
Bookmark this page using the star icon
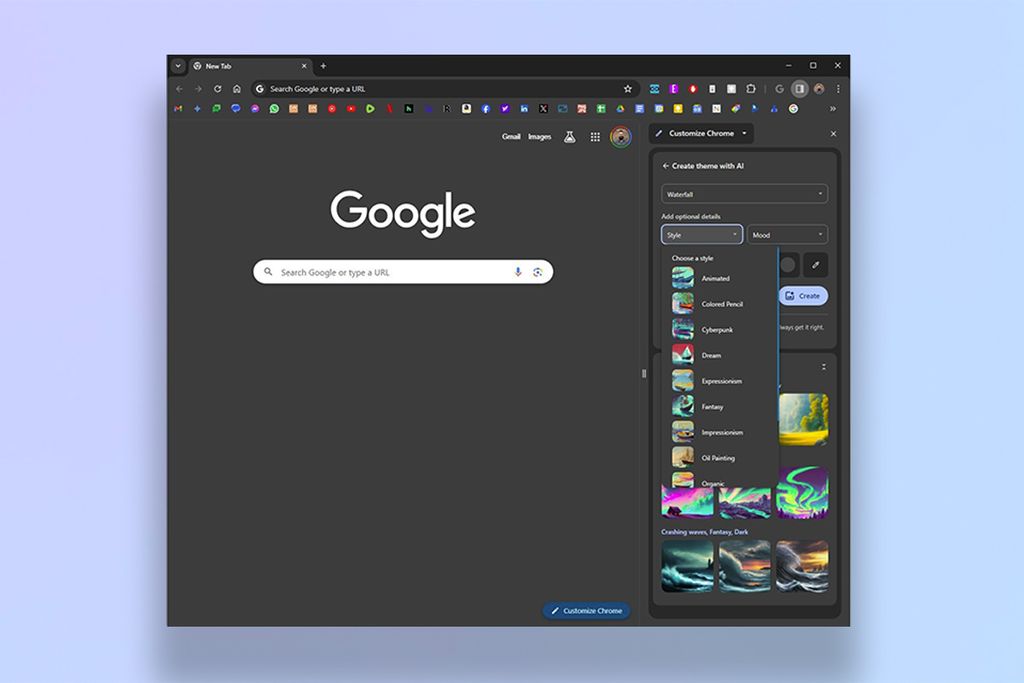(627, 88)
